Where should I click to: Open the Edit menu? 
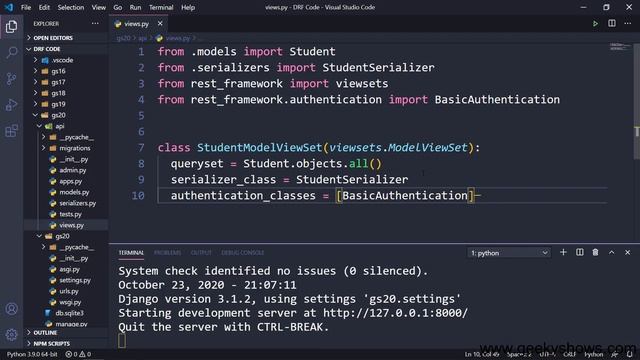pos(44,7)
